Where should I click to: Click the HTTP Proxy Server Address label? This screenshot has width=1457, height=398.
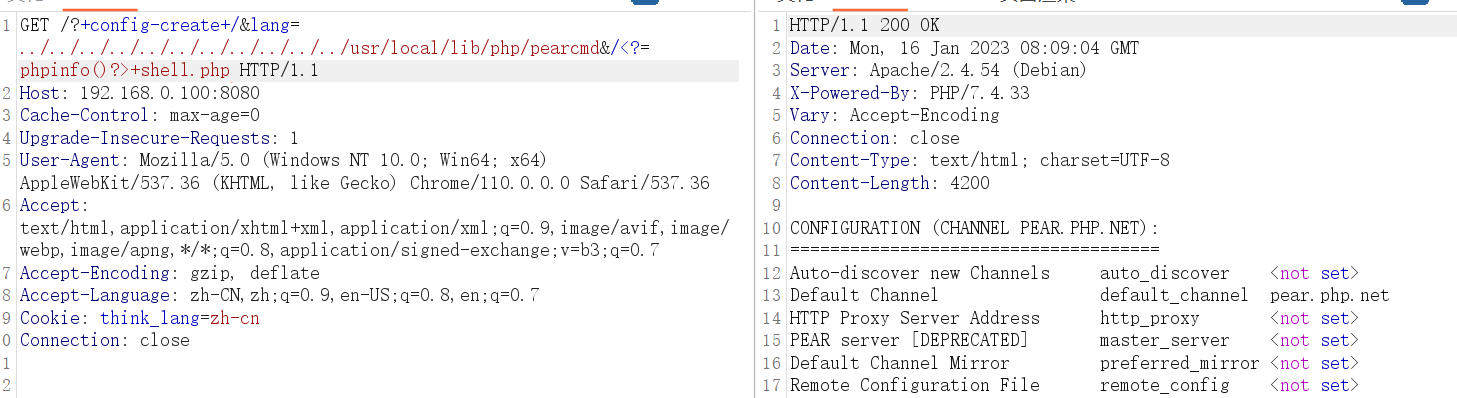(915, 318)
